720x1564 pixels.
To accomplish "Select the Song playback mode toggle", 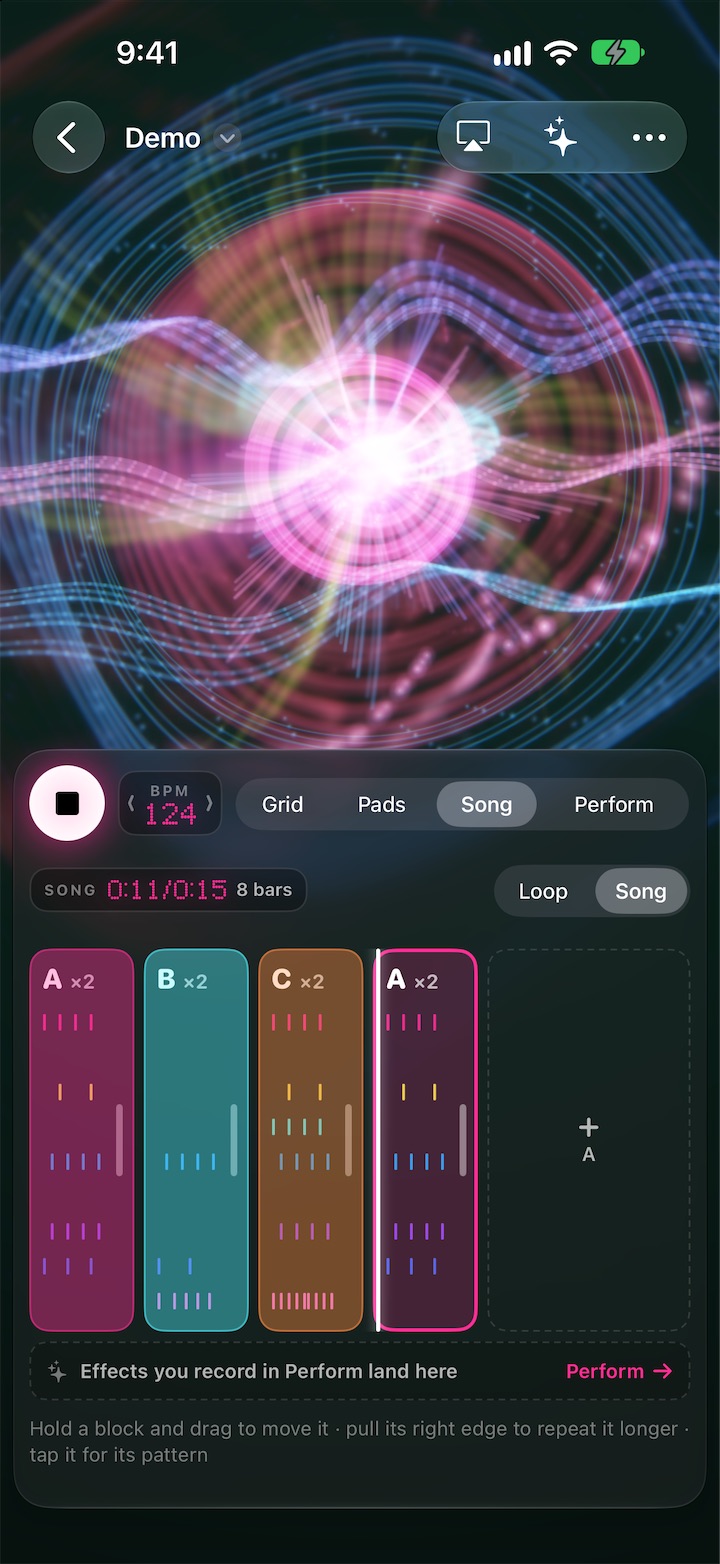I will click(641, 892).
